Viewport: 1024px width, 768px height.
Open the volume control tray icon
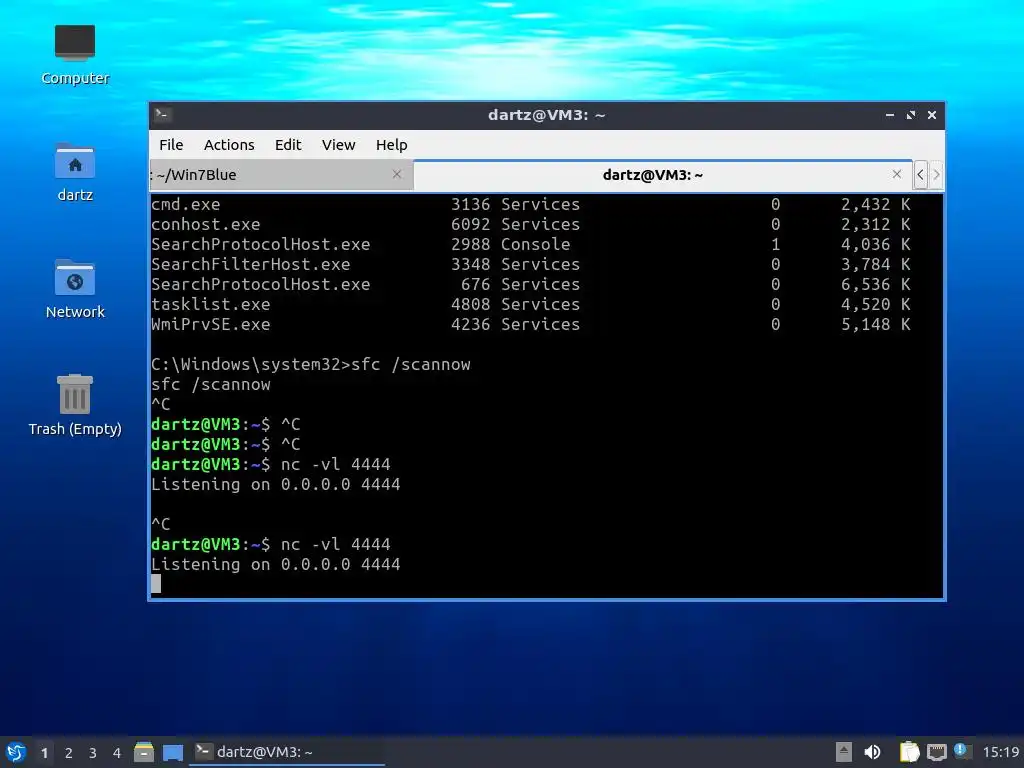[x=872, y=752]
